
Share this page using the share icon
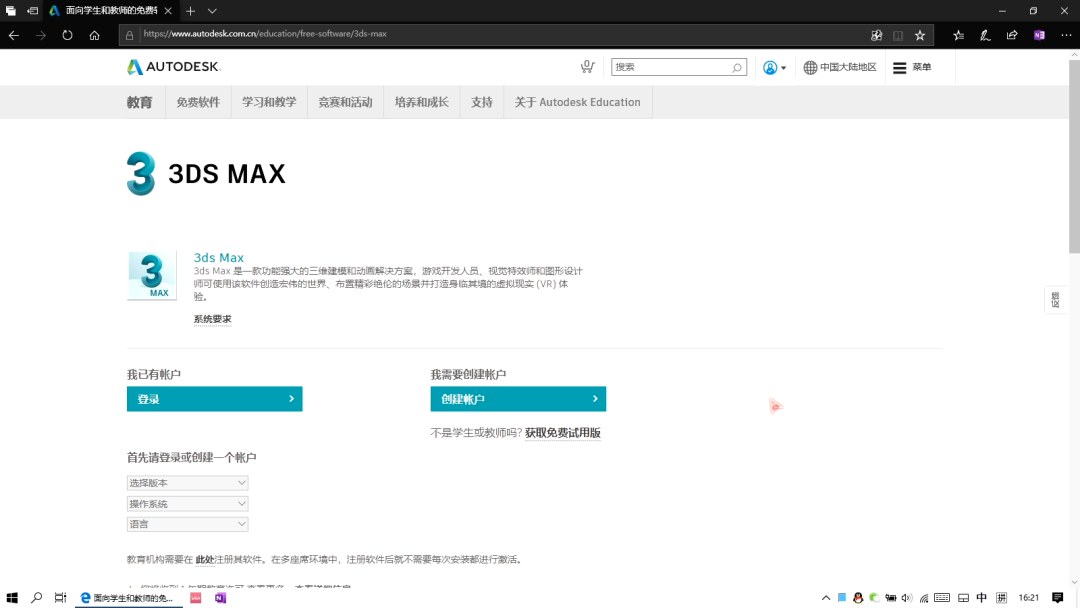pyautogui.click(x=1012, y=35)
